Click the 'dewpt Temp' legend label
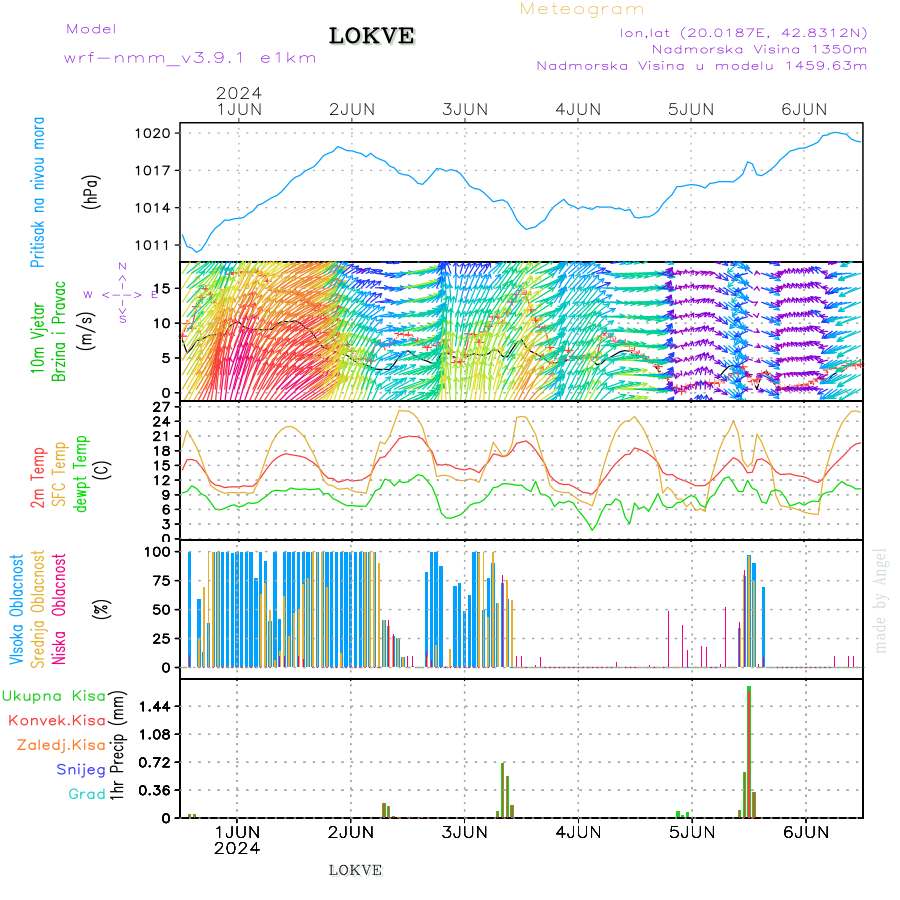 [80, 474]
